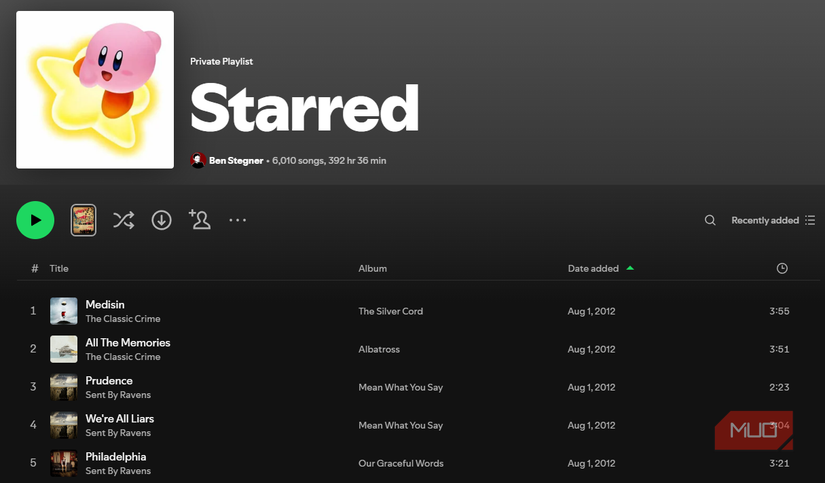This screenshot has height=483, width=825.
Task: Click track number 4 for We're All Liars
Action: (x=33, y=425)
